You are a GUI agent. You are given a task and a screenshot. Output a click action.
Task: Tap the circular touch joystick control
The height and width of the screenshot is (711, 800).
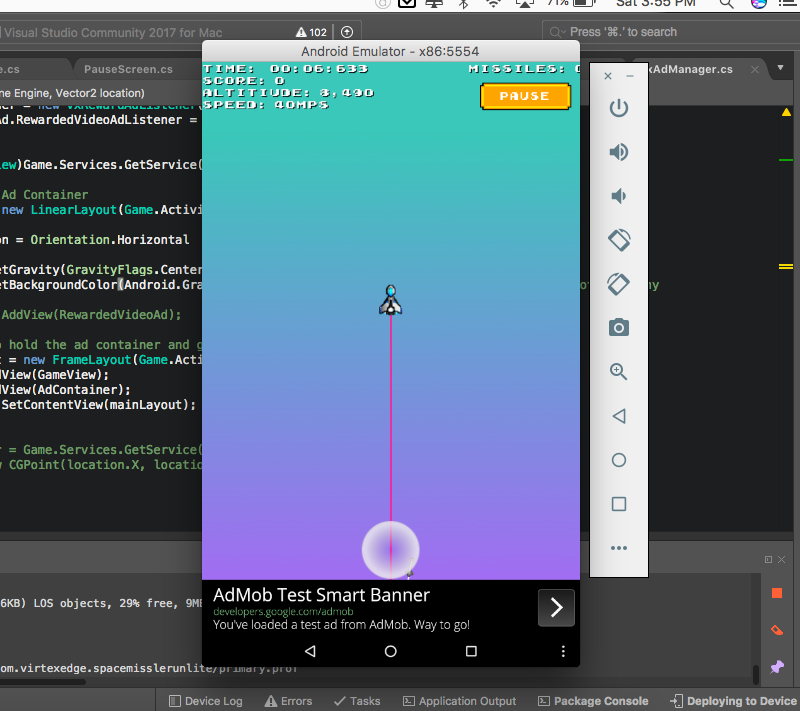(x=390, y=549)
